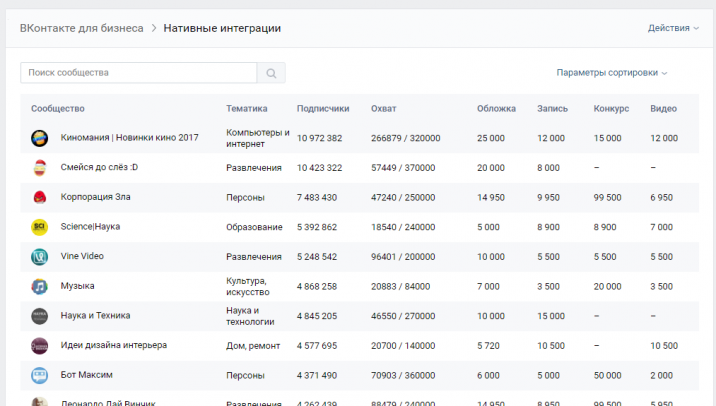
Task: Select video price 6 950
Action: point(662,198)
